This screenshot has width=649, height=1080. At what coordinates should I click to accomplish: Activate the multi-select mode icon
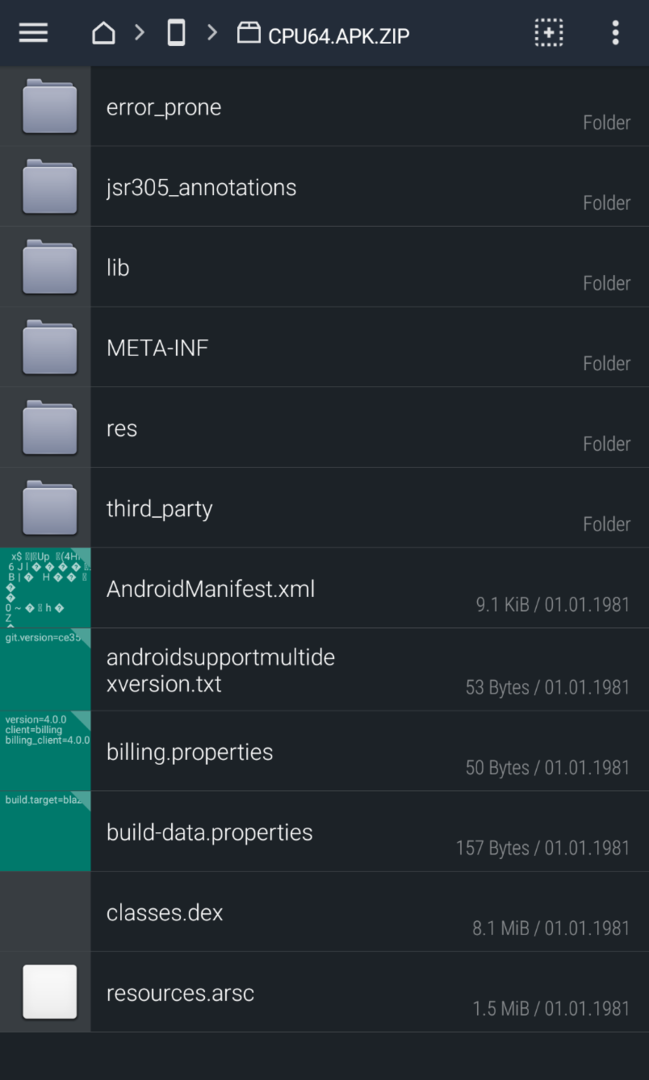(x=548, y=33)
